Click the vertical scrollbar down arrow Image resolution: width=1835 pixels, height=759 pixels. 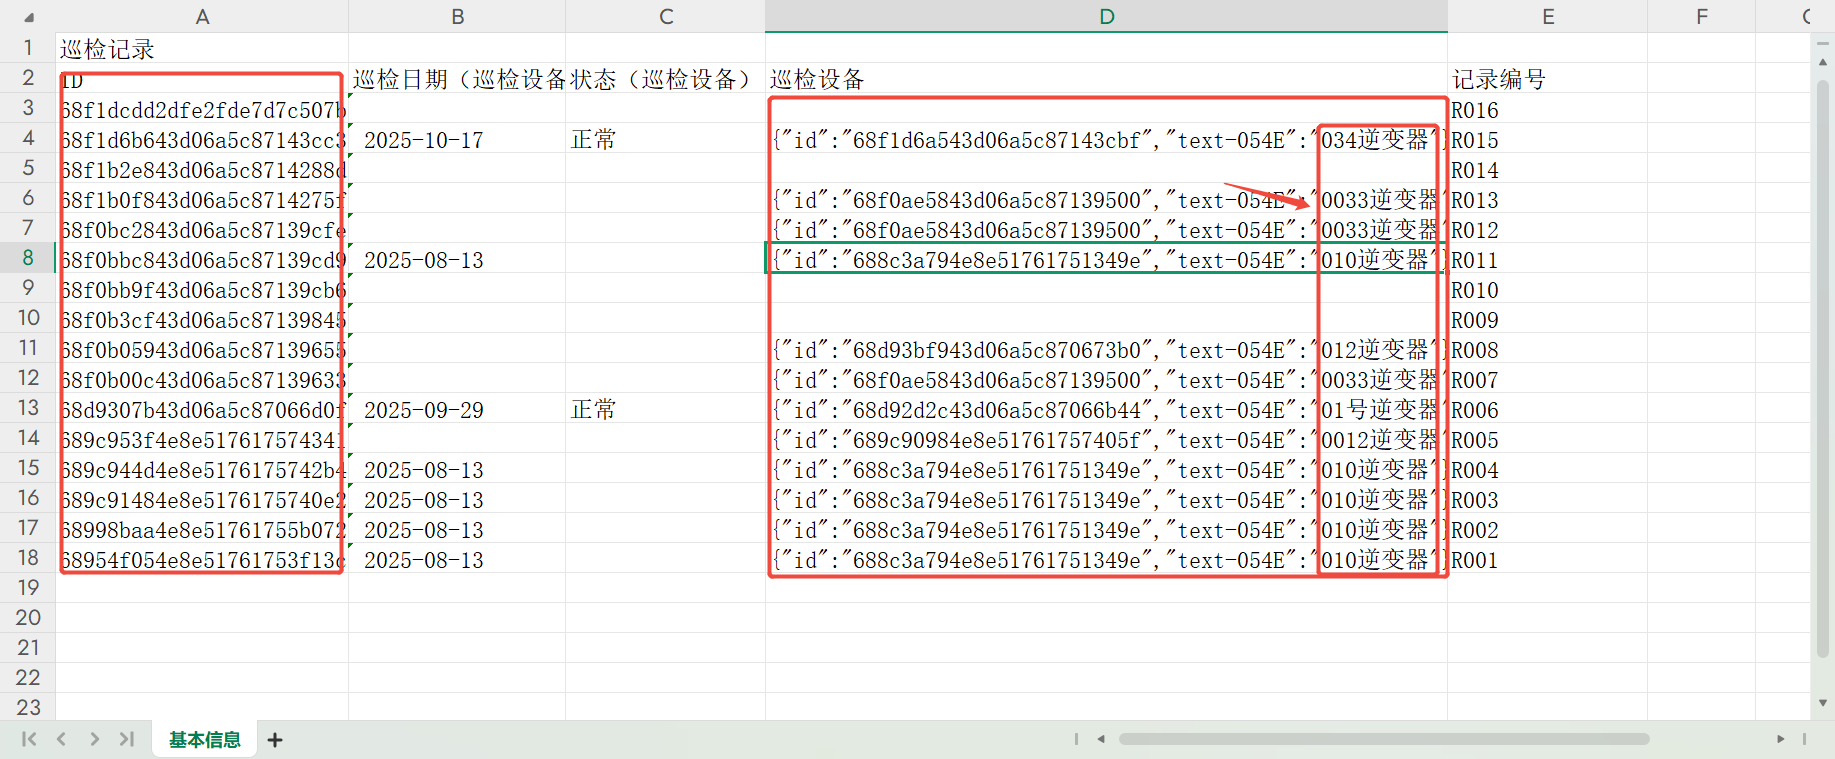(1823, 703)
